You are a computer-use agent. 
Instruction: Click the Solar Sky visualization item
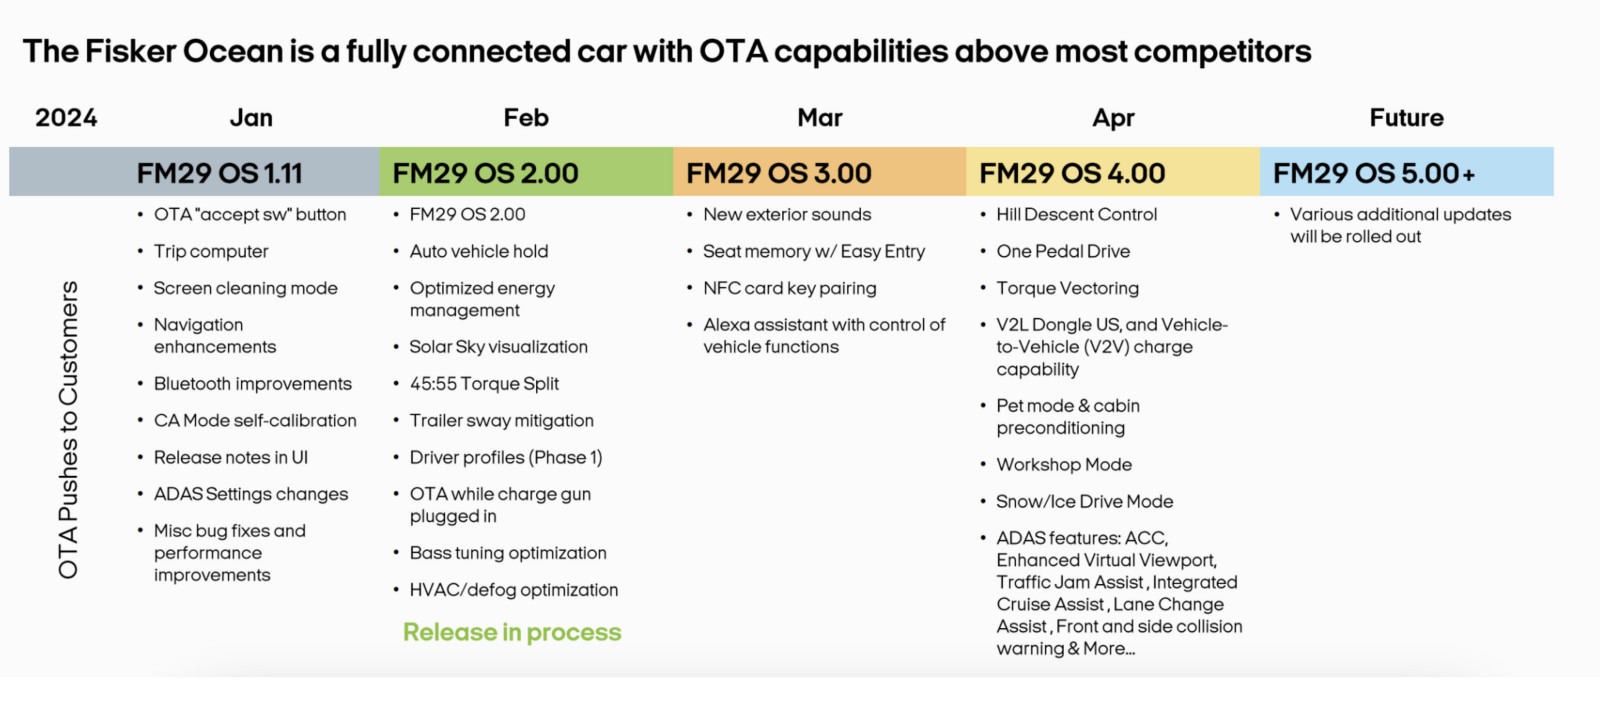(498, 347)
